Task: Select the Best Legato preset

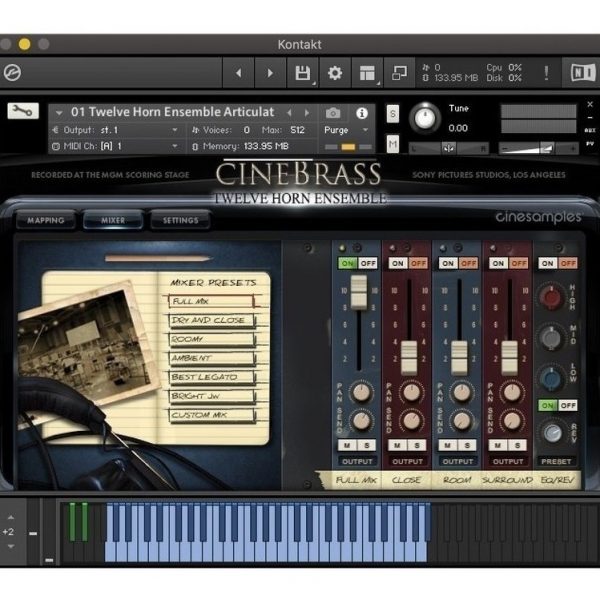Action: pos(212,377)
